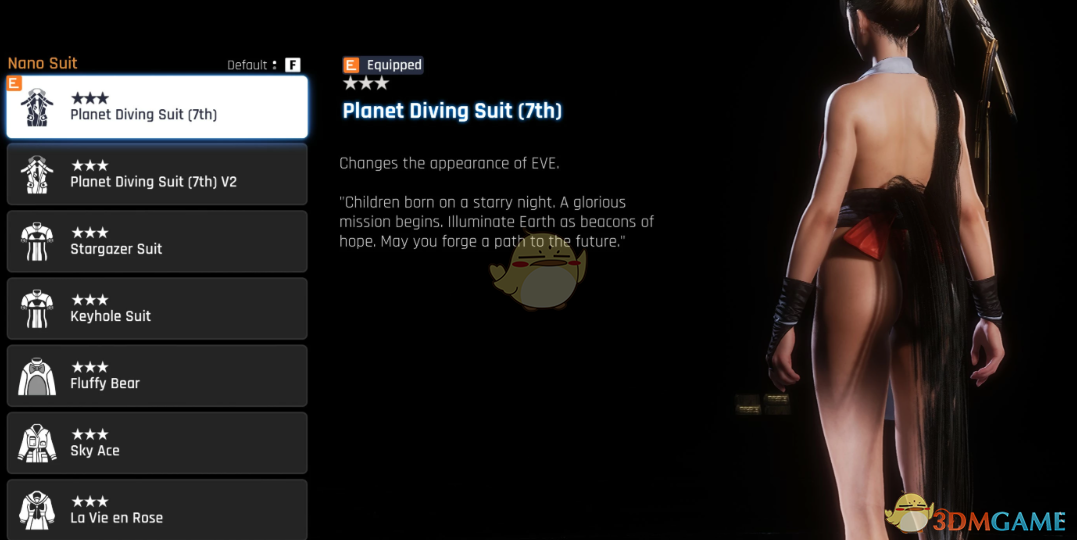
Task: Select La Vie en Rose row
Action: [157, 510]
